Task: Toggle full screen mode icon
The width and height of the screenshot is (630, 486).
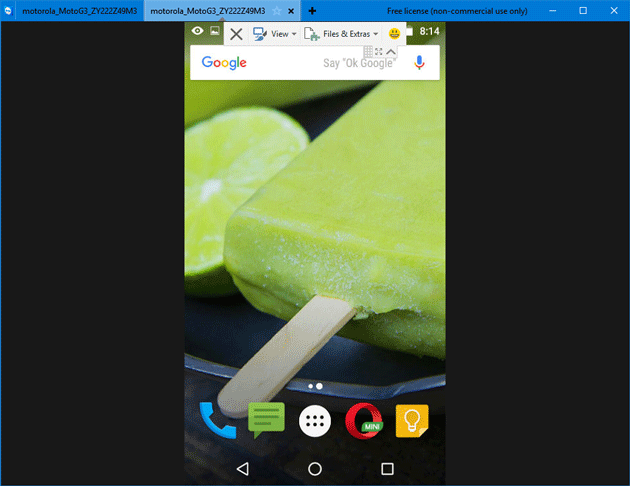Action: 378,52
